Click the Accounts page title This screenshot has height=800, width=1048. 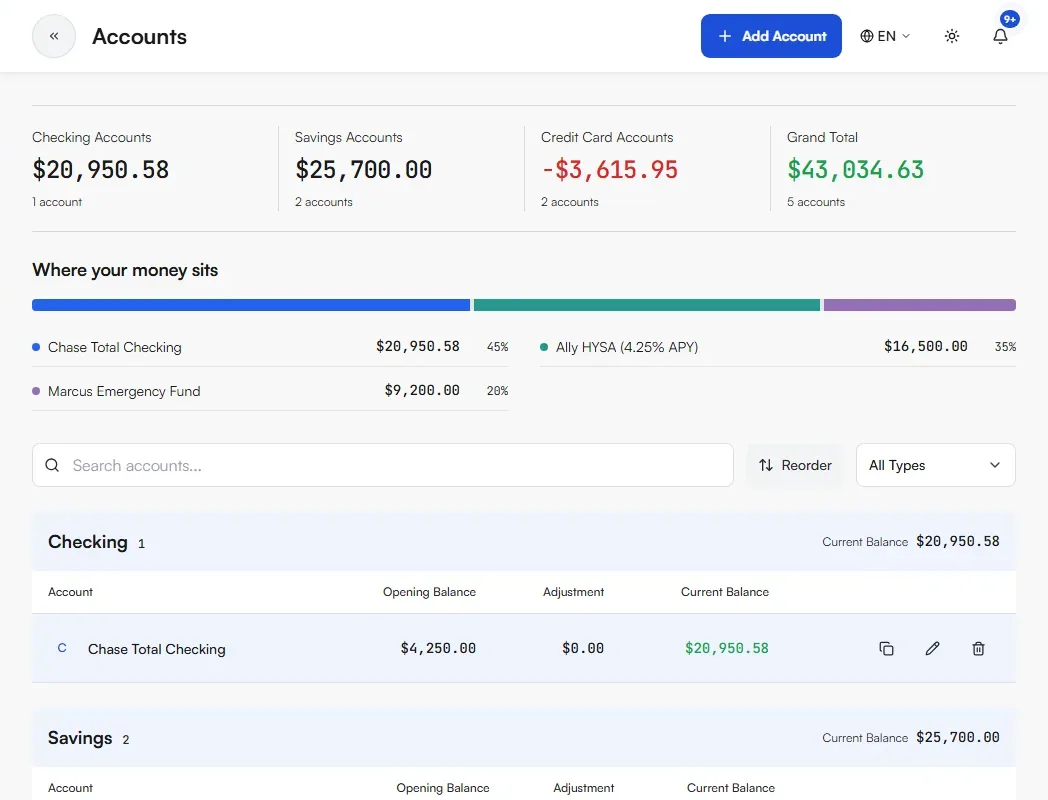coord(139,36)
